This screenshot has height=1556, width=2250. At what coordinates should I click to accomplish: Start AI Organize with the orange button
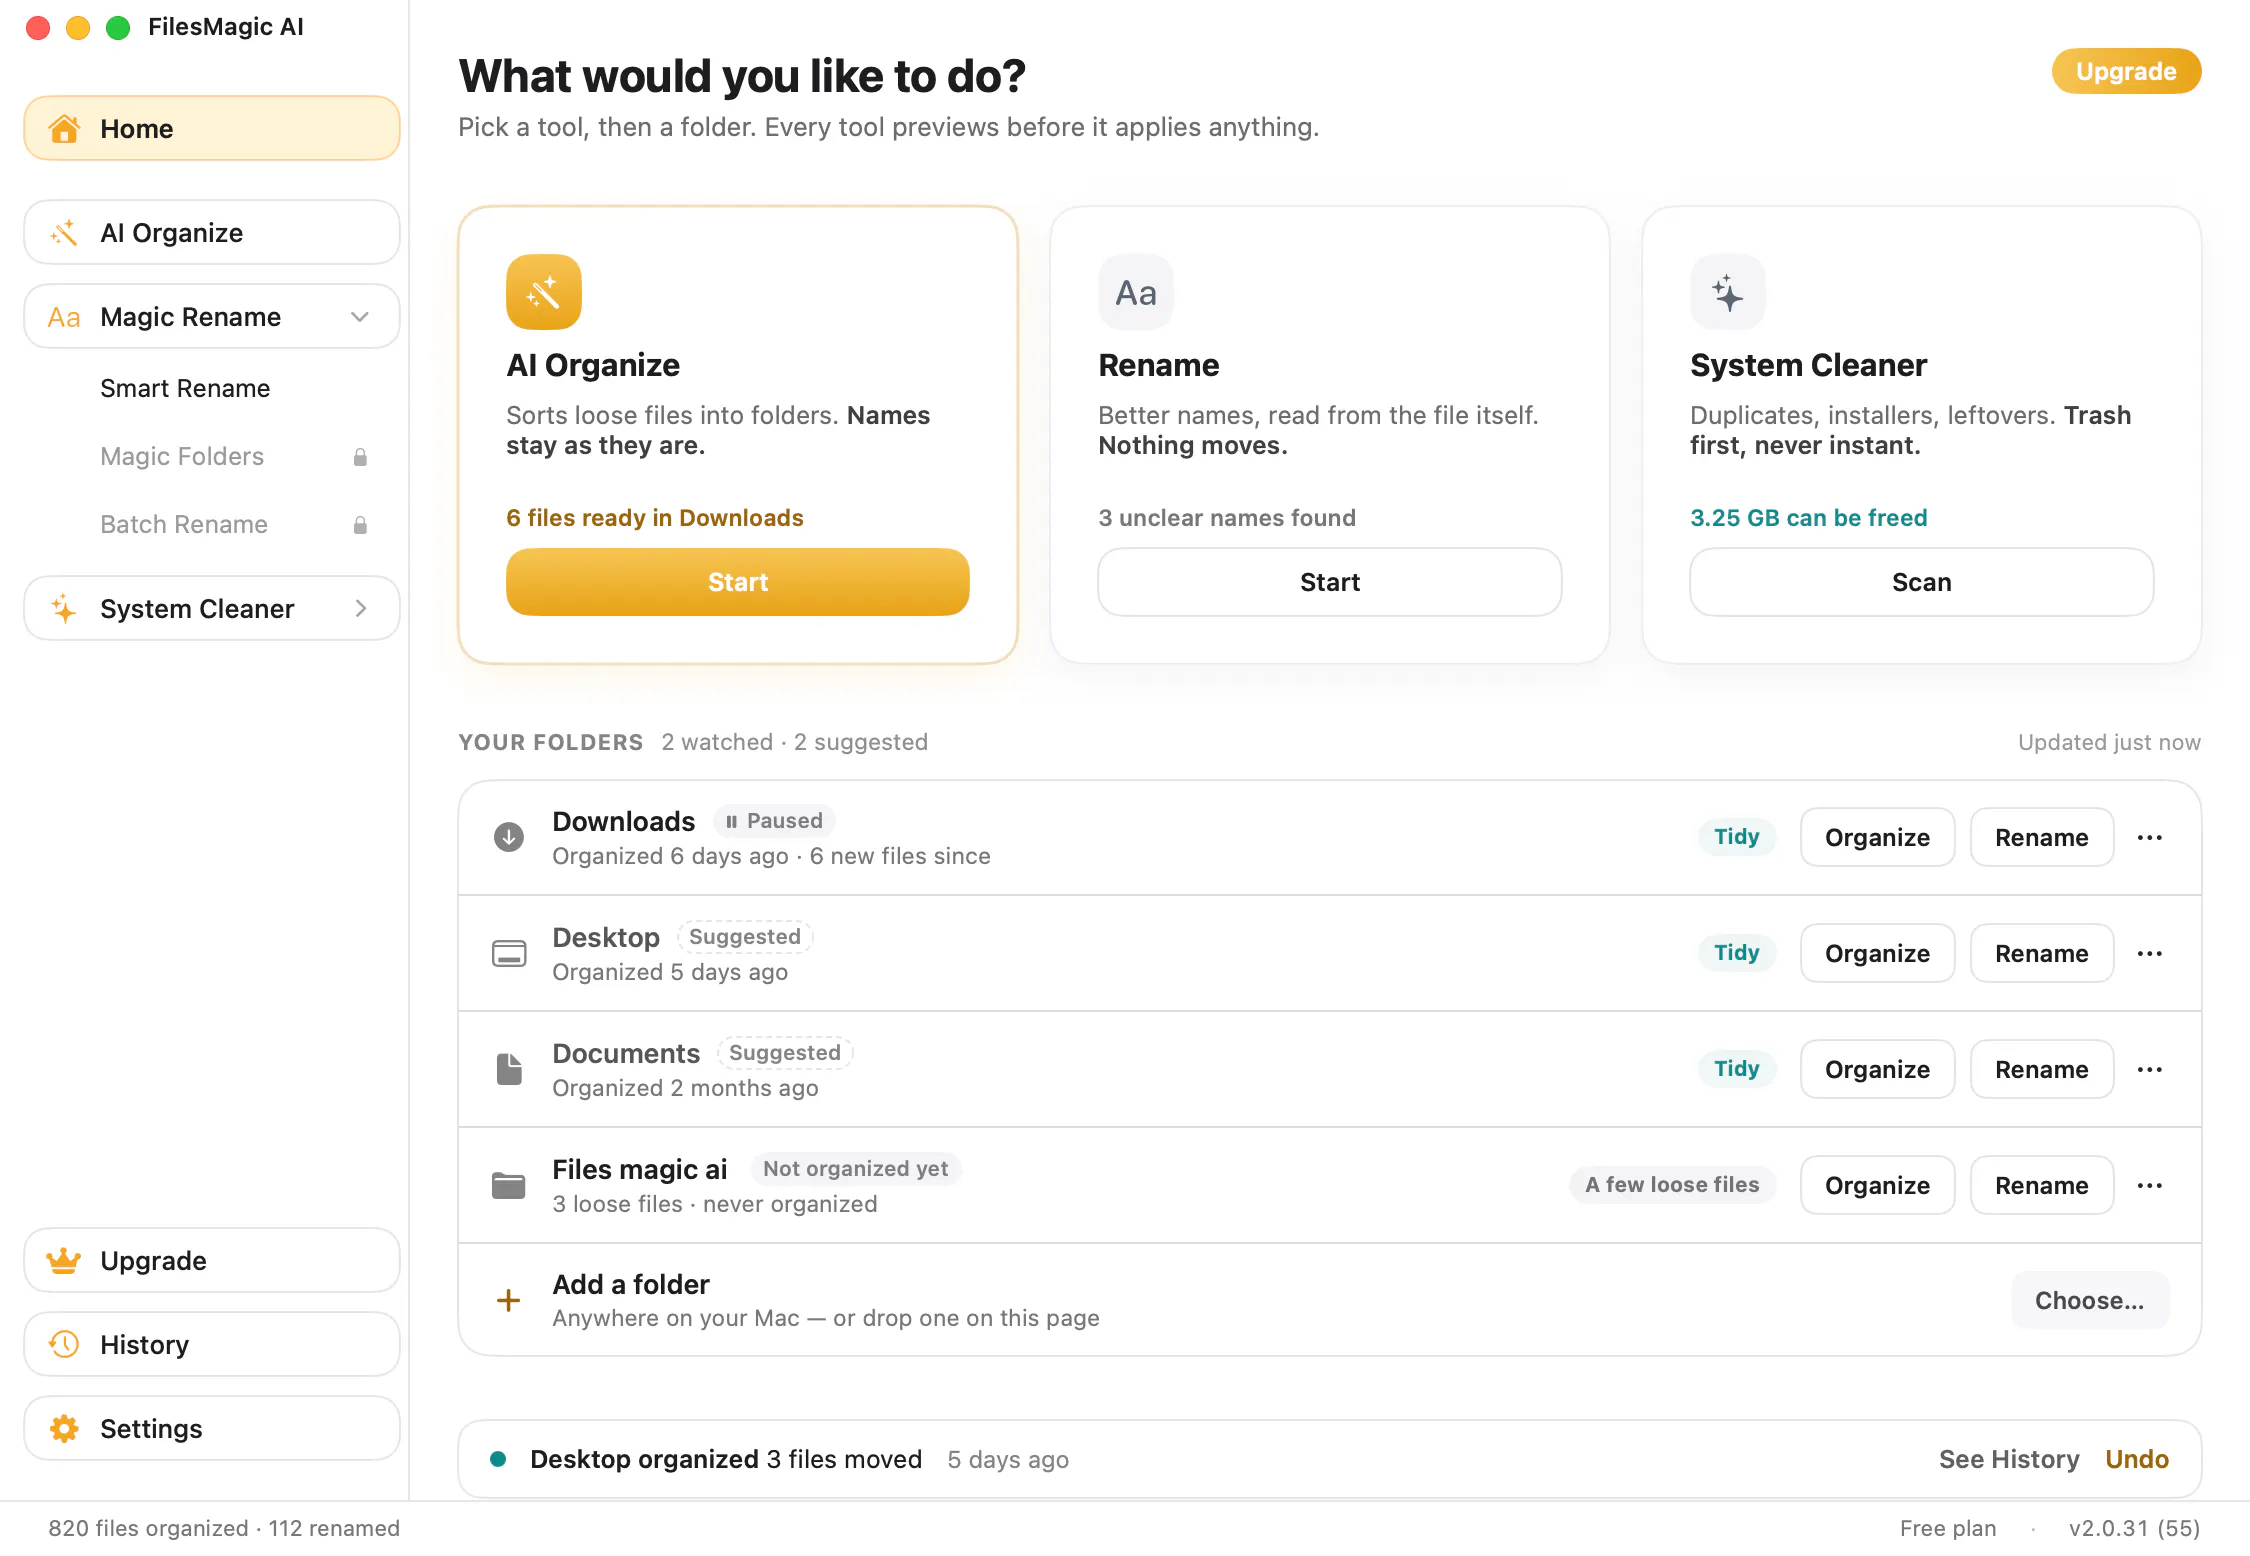coord(738,582)
